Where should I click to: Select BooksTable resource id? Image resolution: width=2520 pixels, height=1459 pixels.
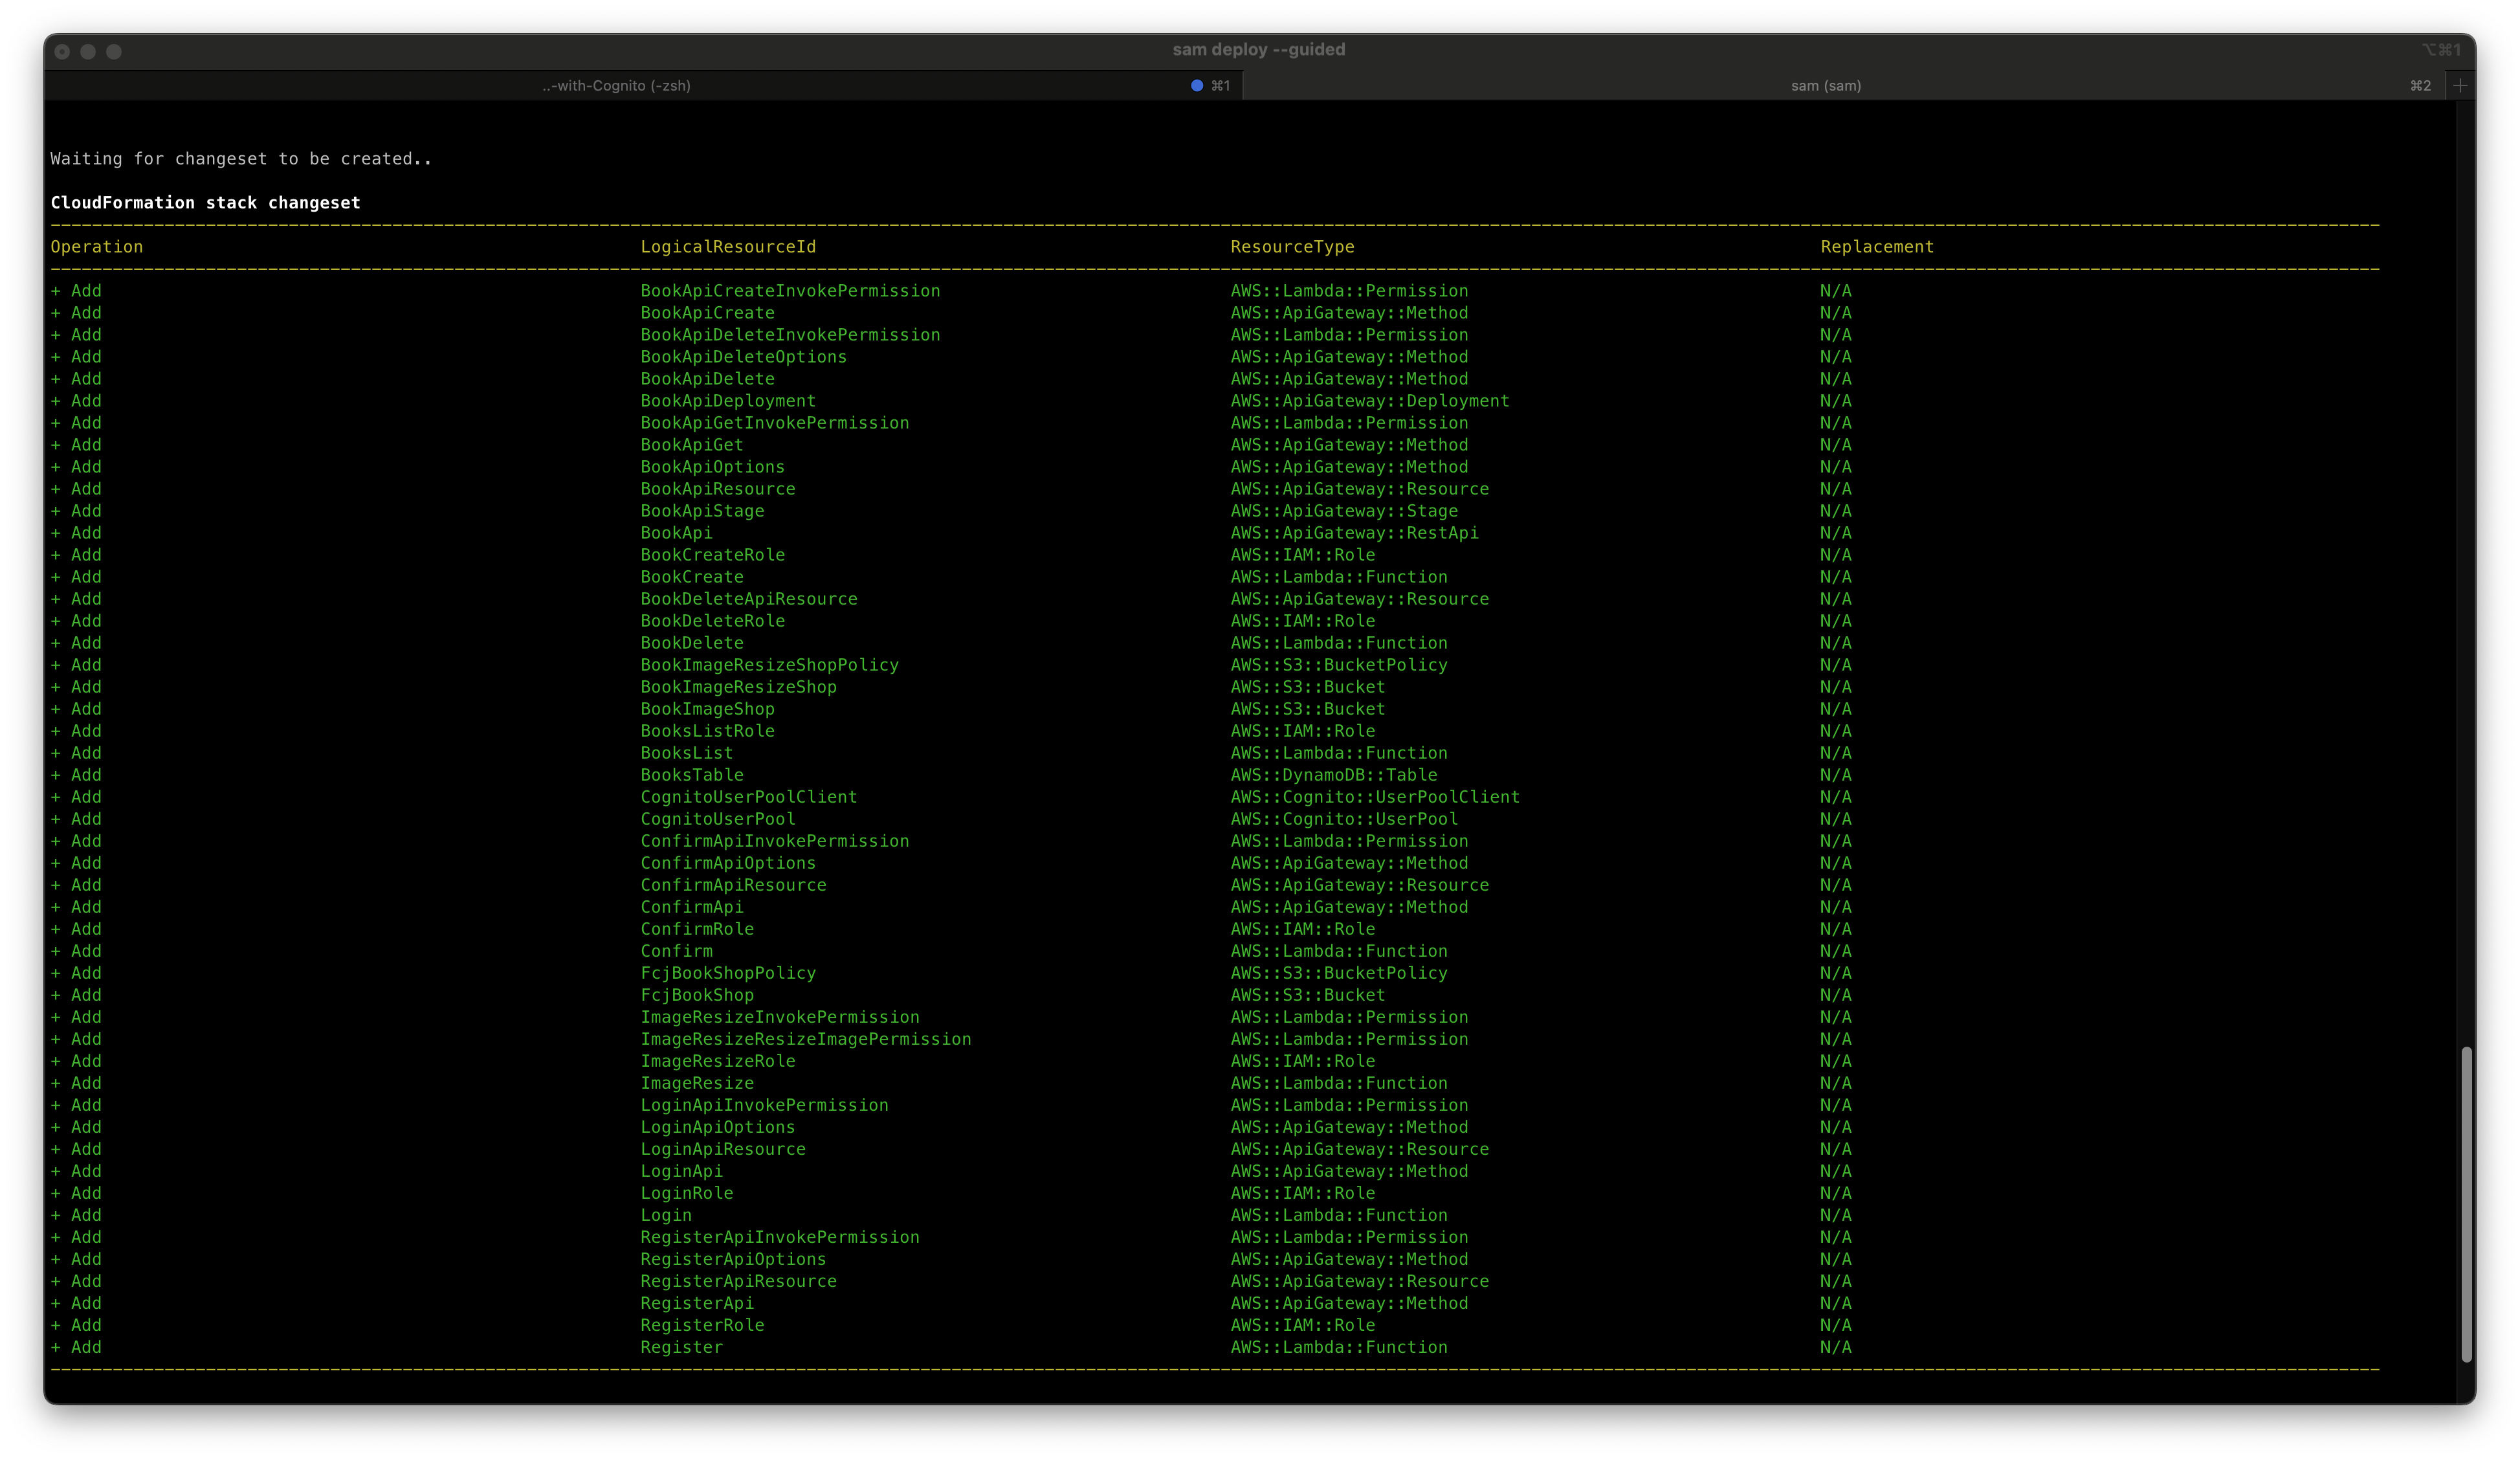click(x=692, y=775)
